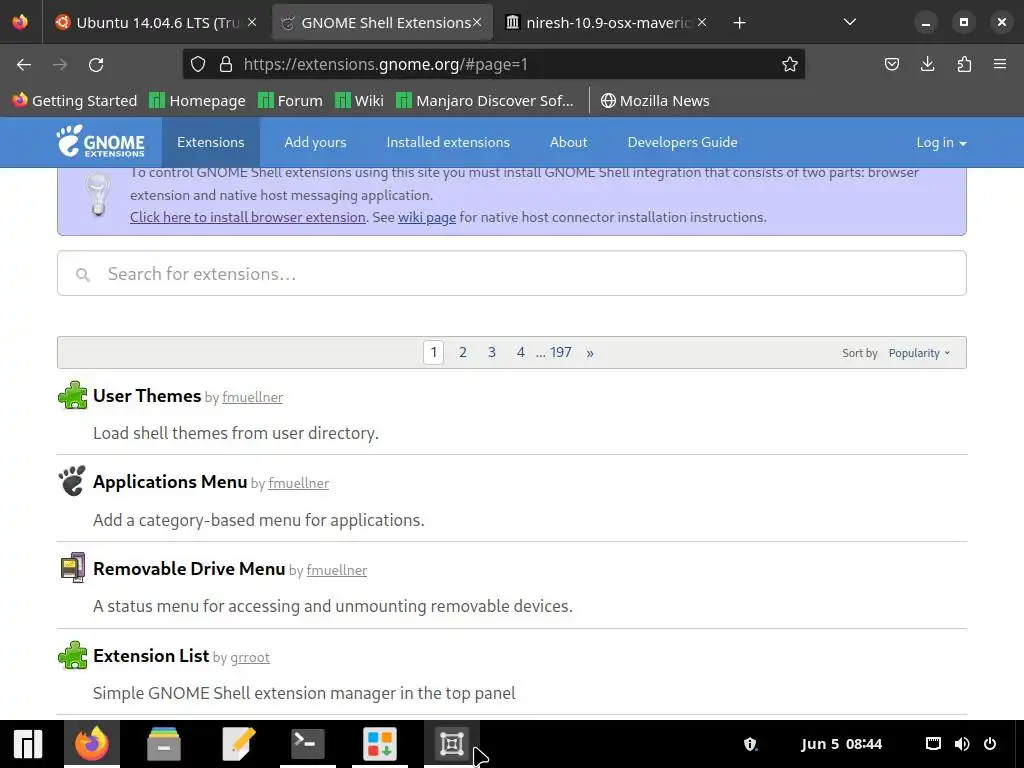Viewport: 1024px width, 768px height.
Task: Open the Mozilla News bookmark
Action: click(x=655, y=101)
